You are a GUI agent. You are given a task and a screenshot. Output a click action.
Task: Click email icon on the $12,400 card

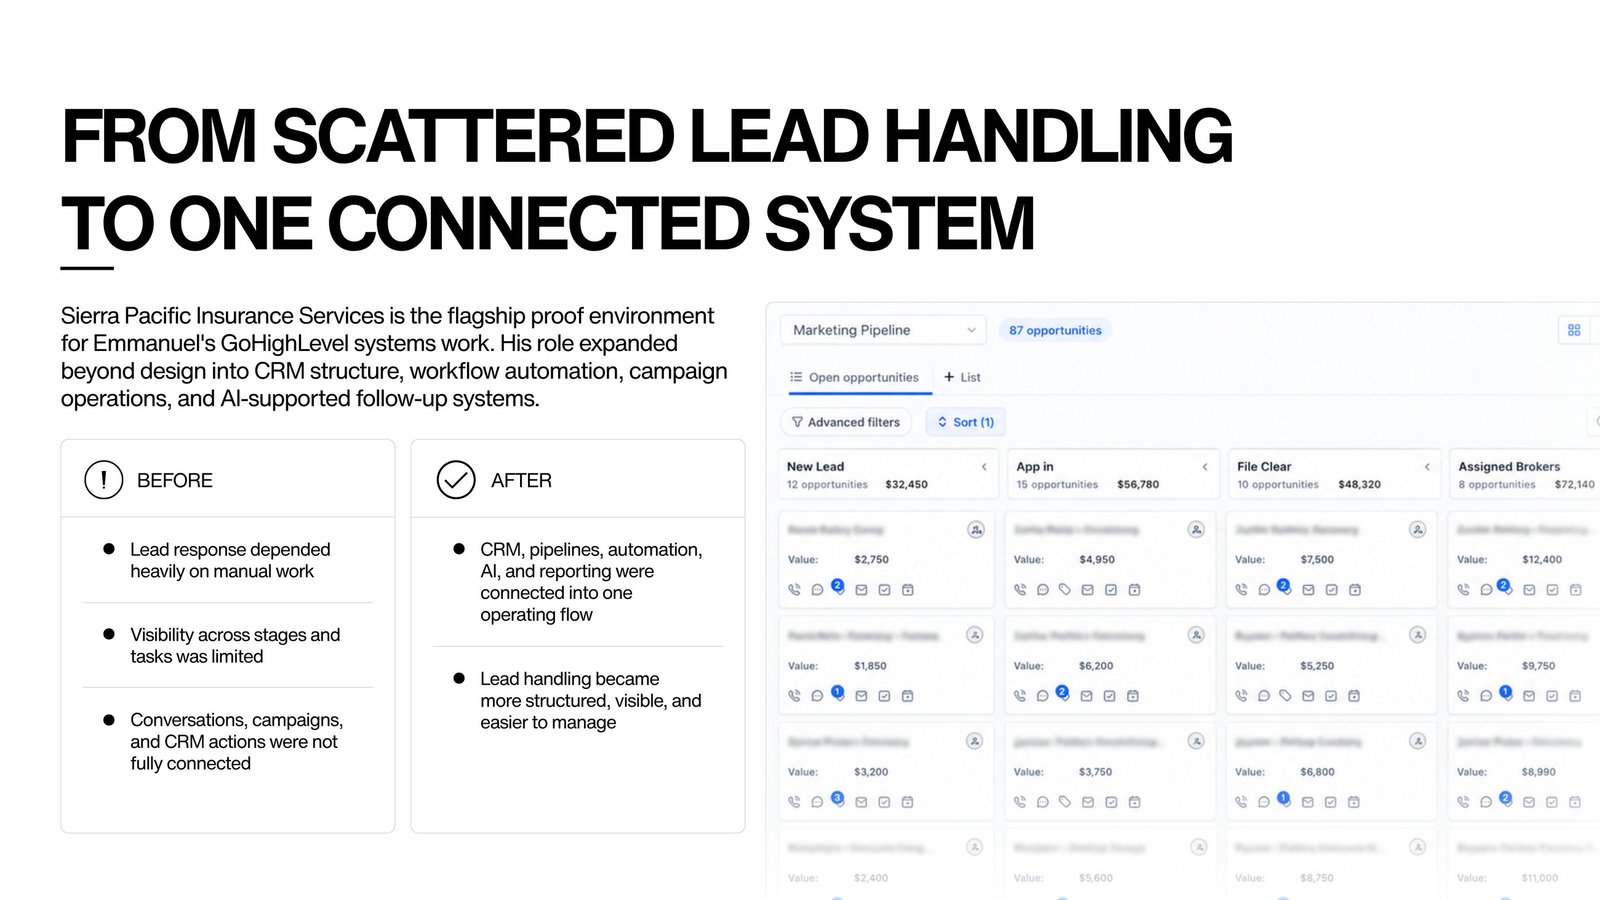click(1529, 590)
